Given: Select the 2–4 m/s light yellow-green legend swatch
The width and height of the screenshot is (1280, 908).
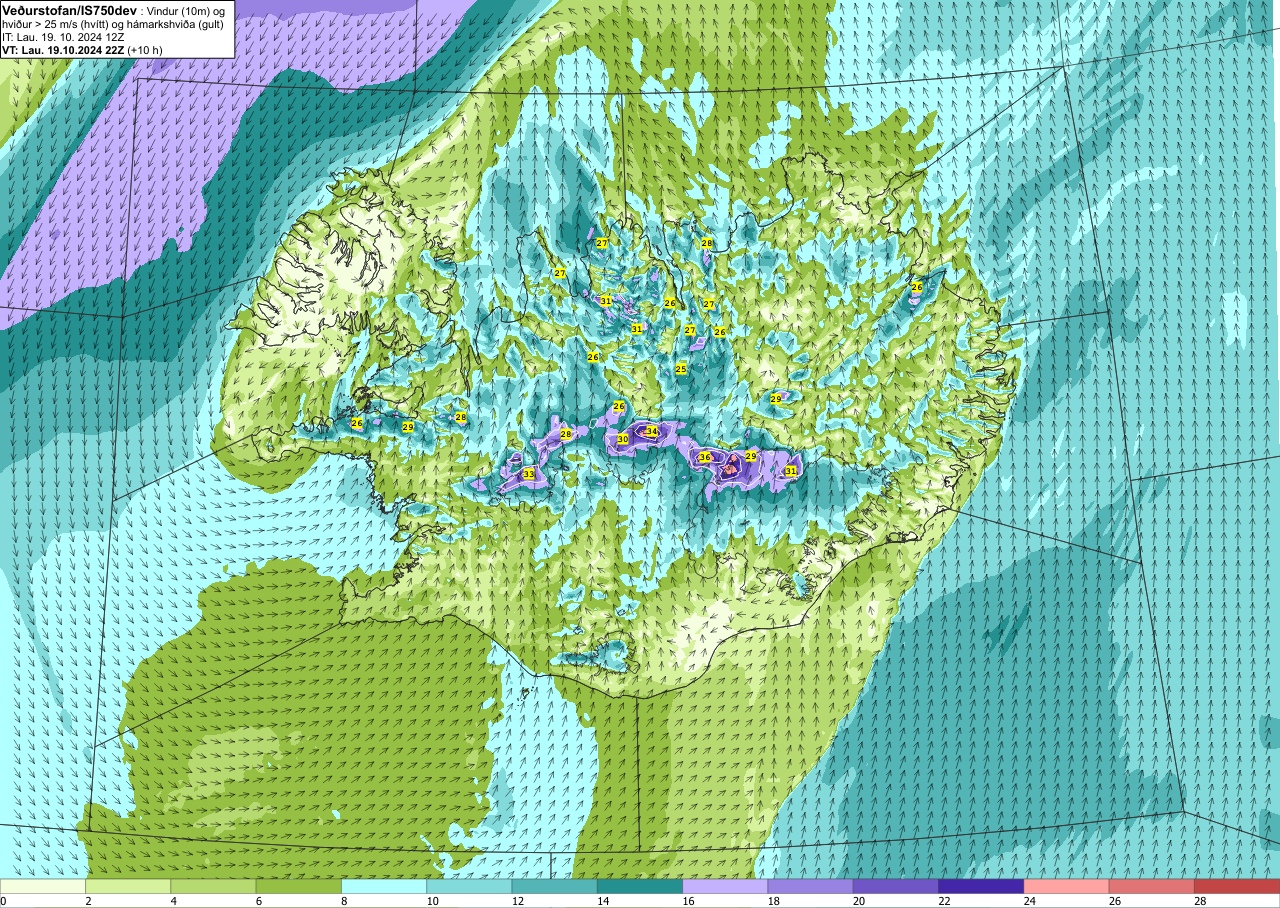Looking at the screenshot, I should 128,886.
